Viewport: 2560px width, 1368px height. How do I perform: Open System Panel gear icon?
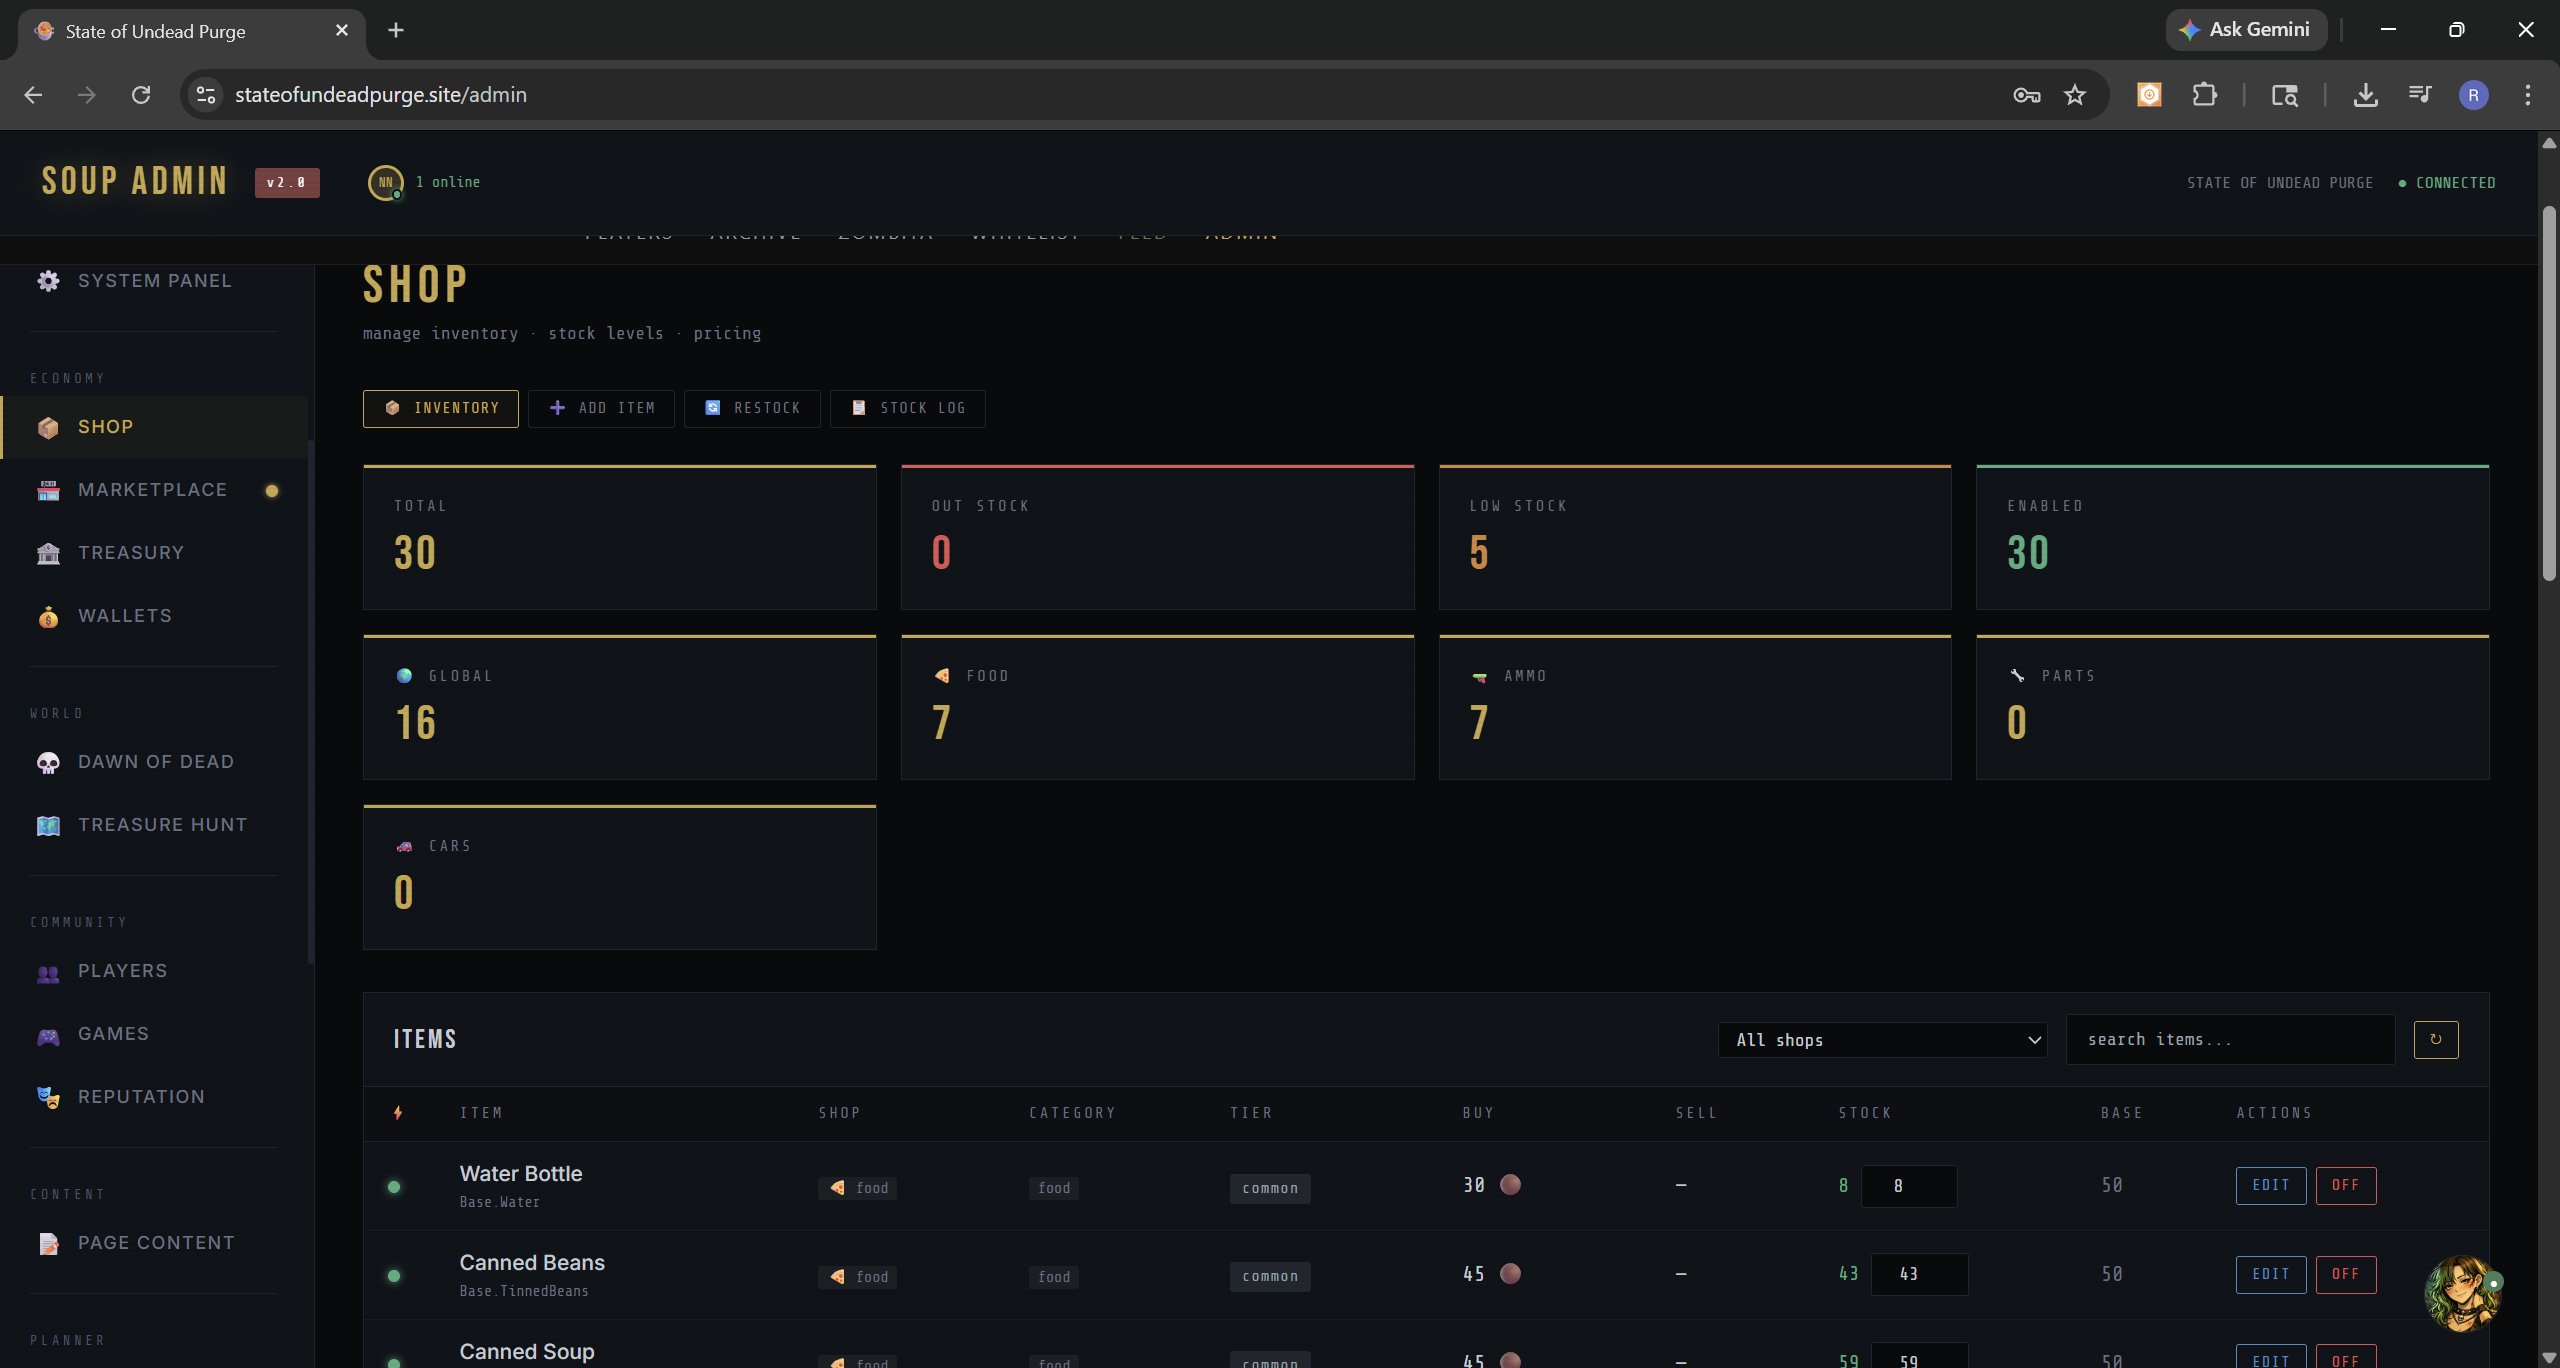(x=48, y=281)
